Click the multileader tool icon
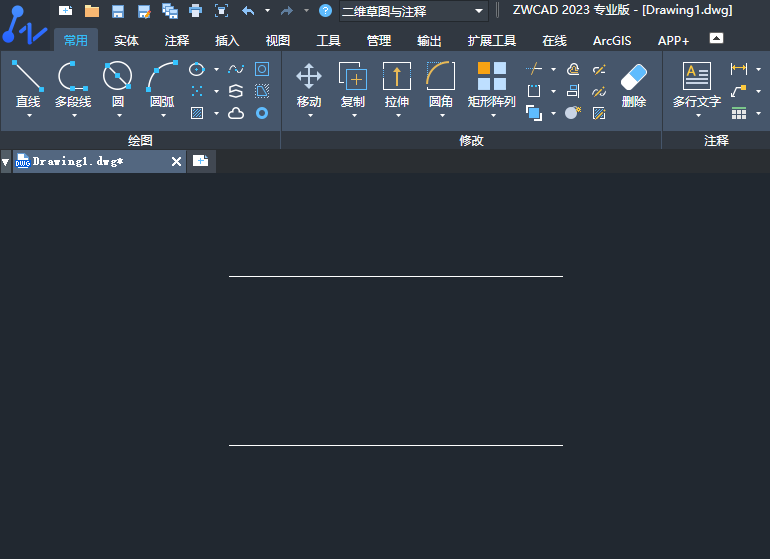Screen dimensions: 770x559 tap(739, 91)
